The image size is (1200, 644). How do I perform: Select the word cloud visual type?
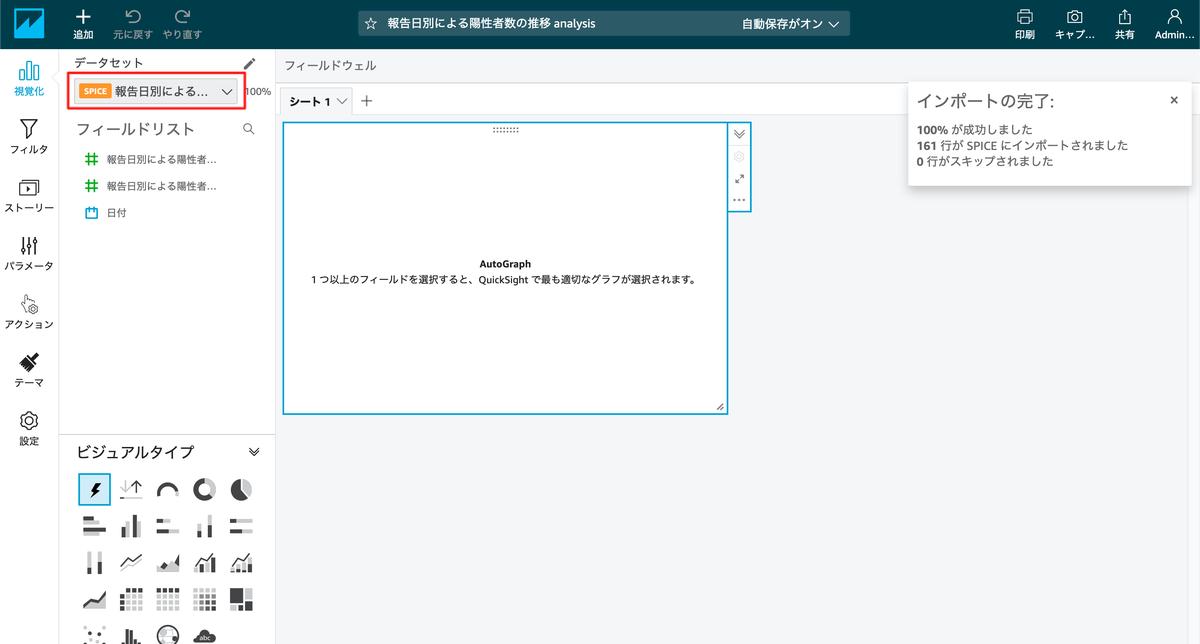(203, 634)
